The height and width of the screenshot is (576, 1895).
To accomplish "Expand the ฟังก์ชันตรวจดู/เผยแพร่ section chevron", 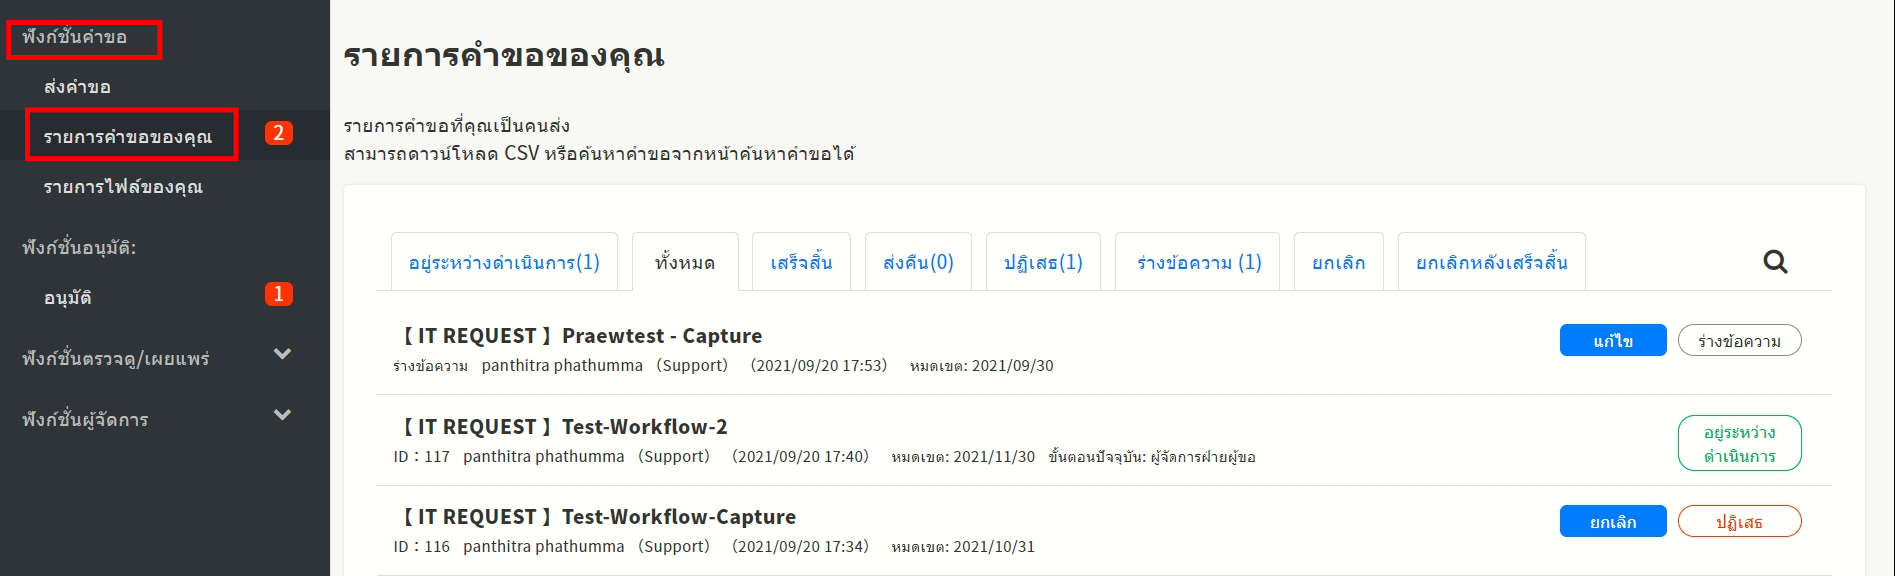I will click(x=283, y=354).
